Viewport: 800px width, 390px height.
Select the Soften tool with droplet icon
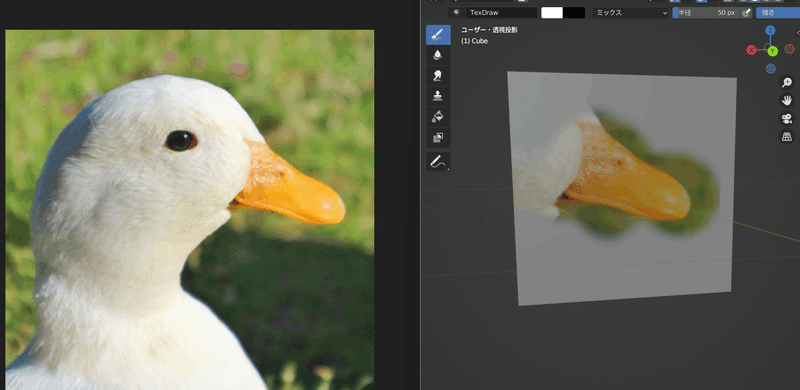tap(438, 55)
